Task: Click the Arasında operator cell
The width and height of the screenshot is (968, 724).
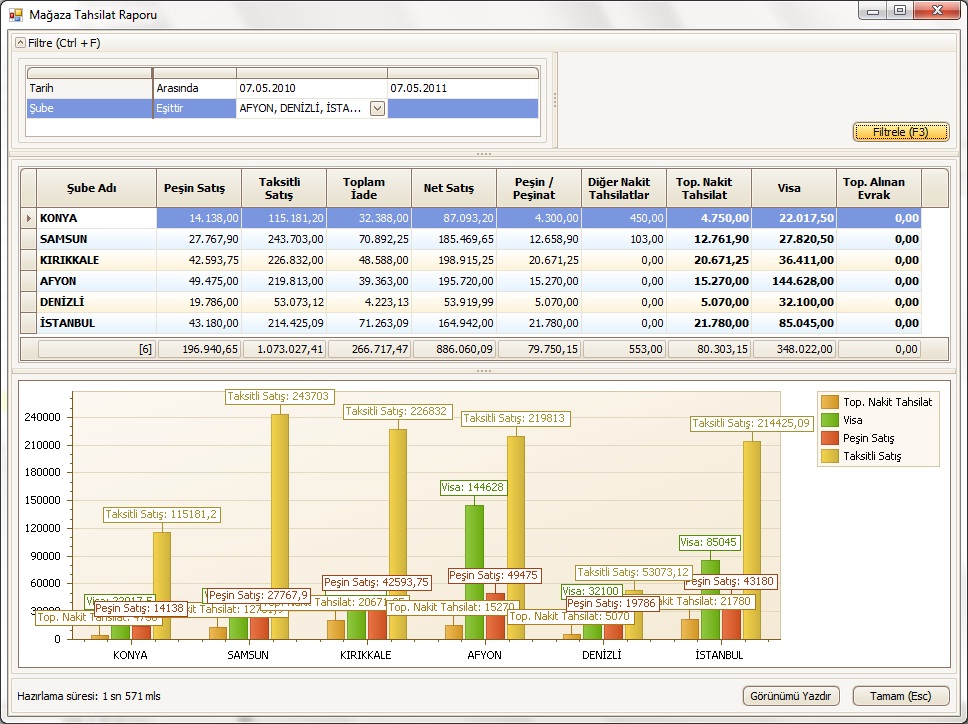Action: 194,88
